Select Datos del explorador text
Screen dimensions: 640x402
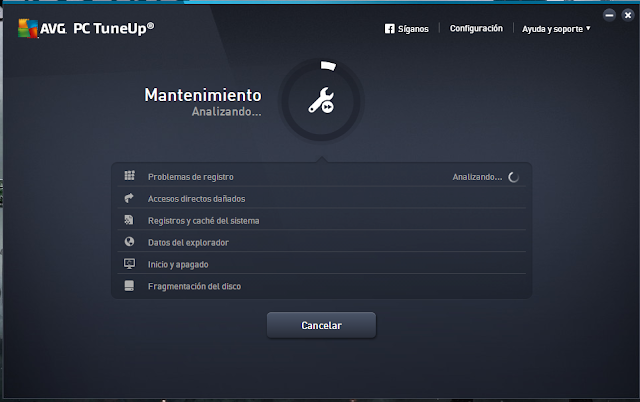188,242
